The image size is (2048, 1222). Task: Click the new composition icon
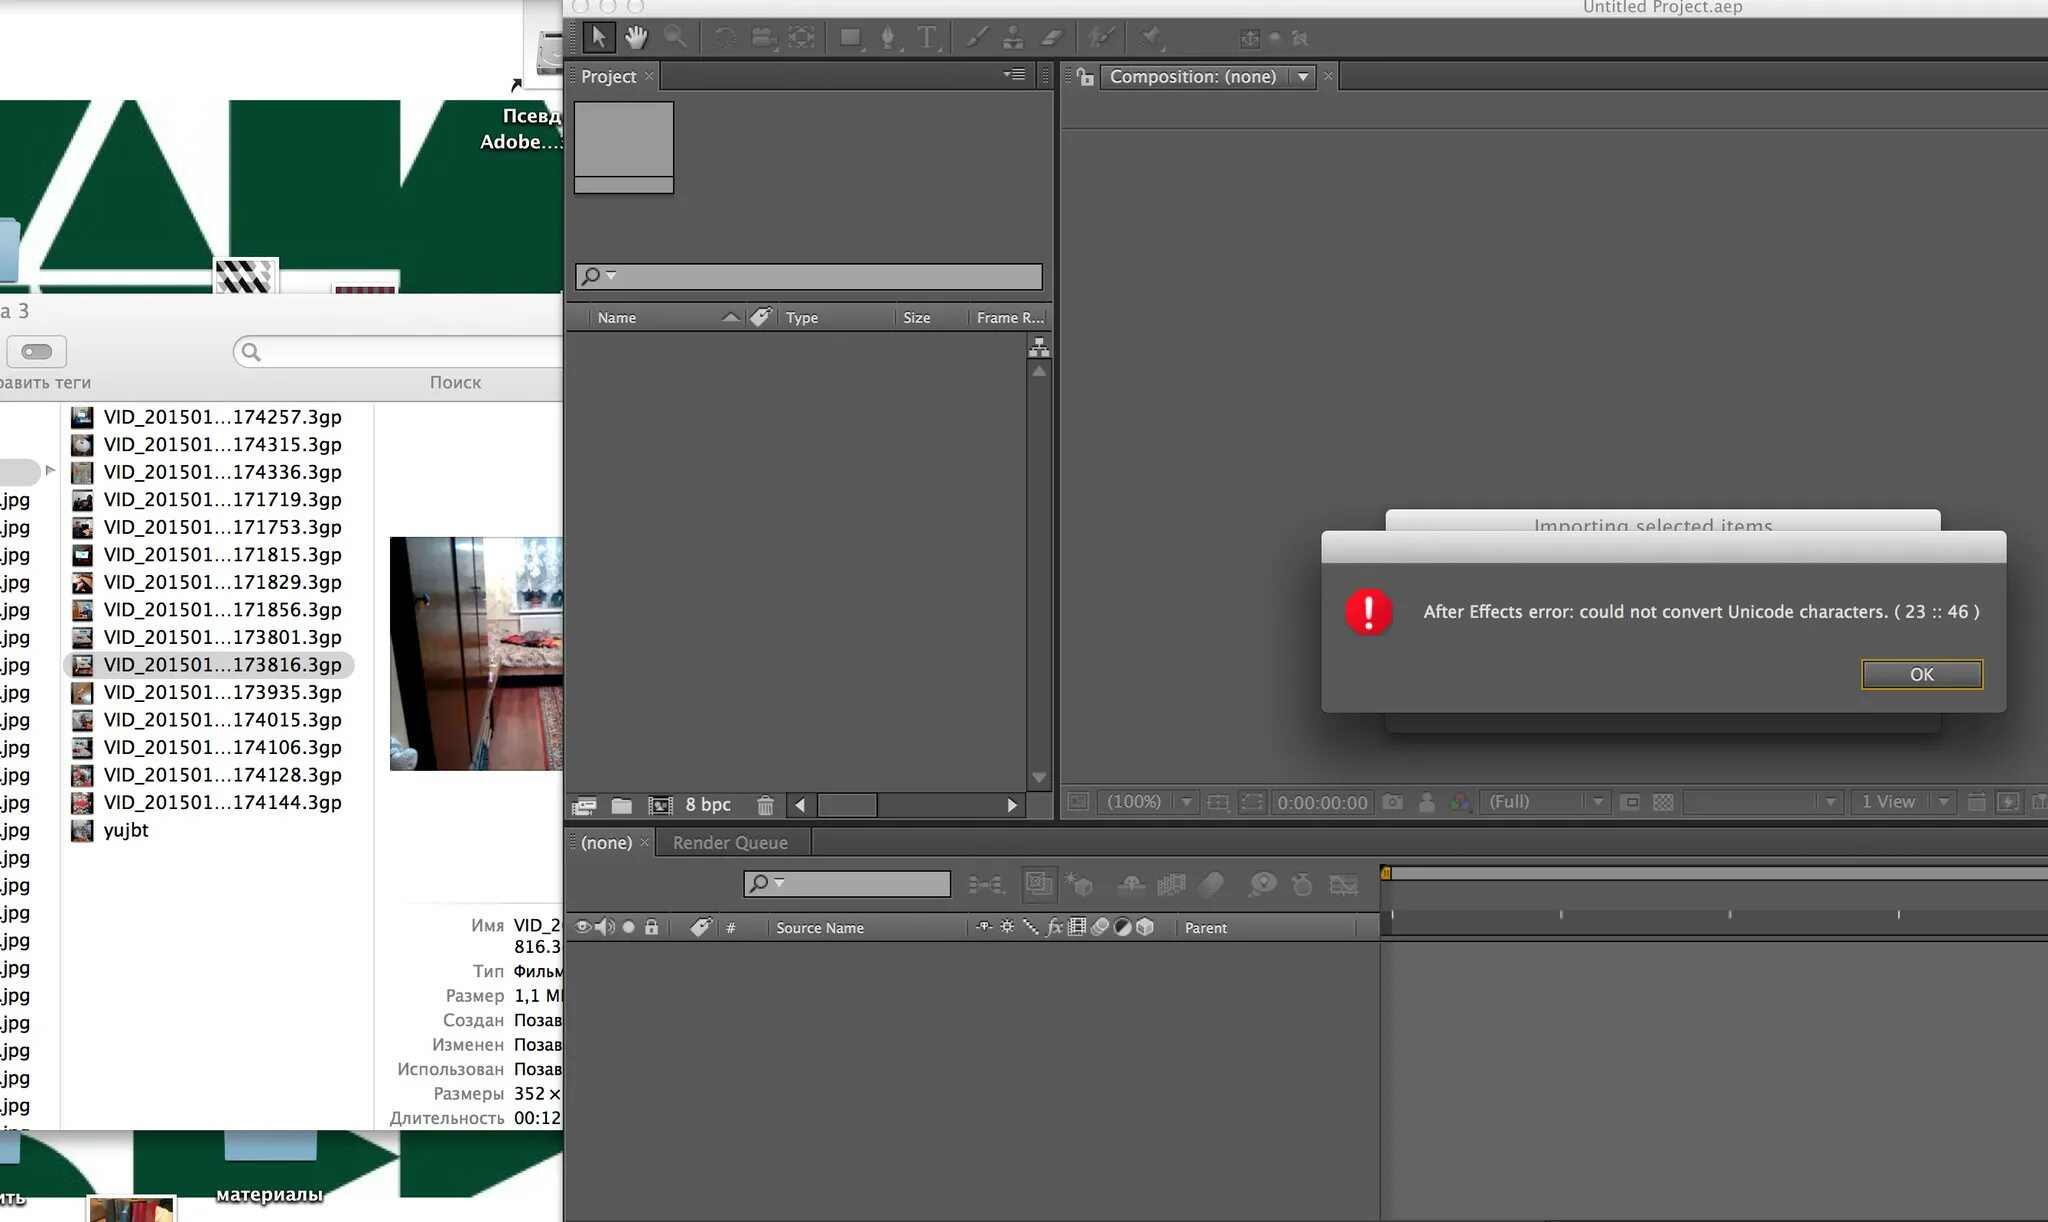660,805
